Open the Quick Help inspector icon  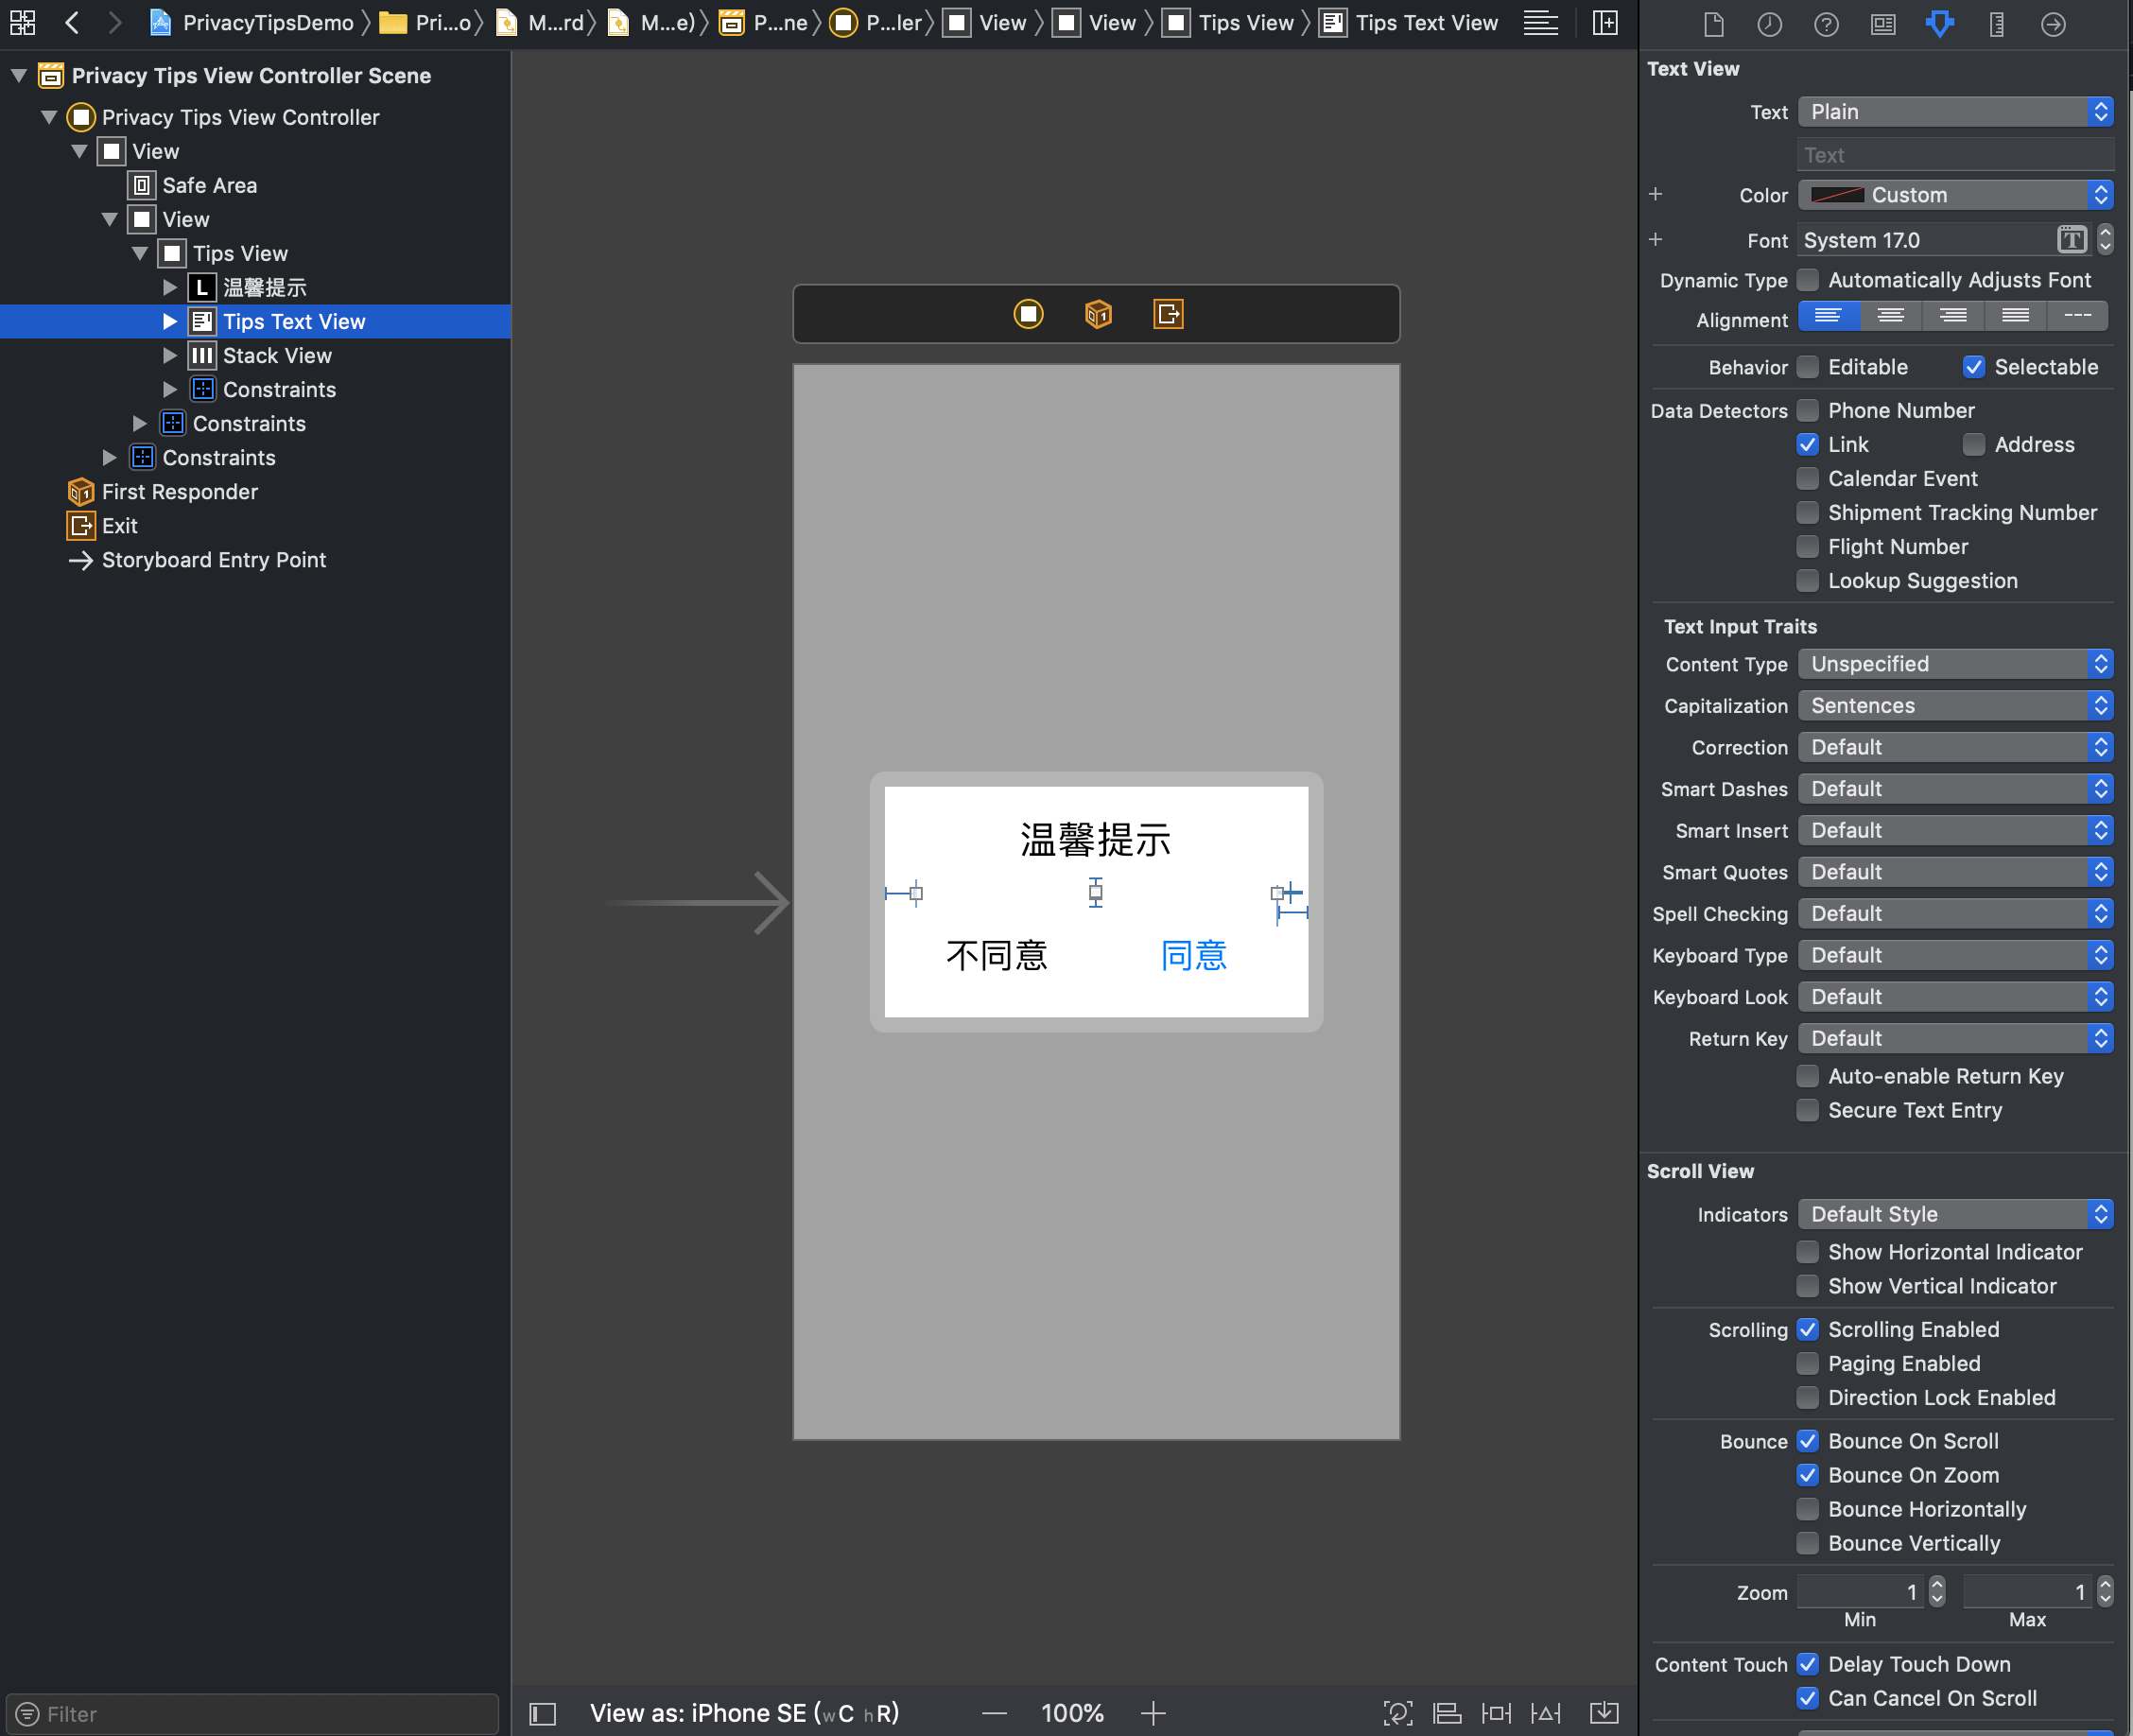click(1826, 24)
